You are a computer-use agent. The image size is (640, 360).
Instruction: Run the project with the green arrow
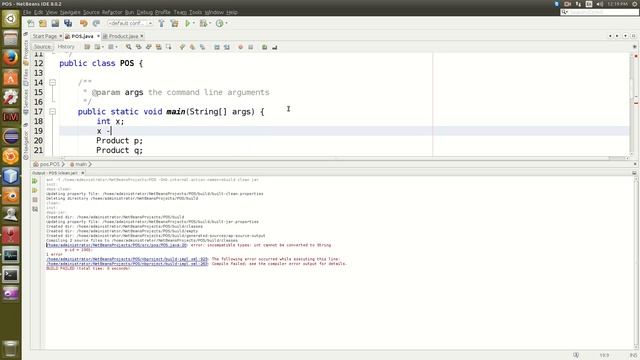point(187,23)
